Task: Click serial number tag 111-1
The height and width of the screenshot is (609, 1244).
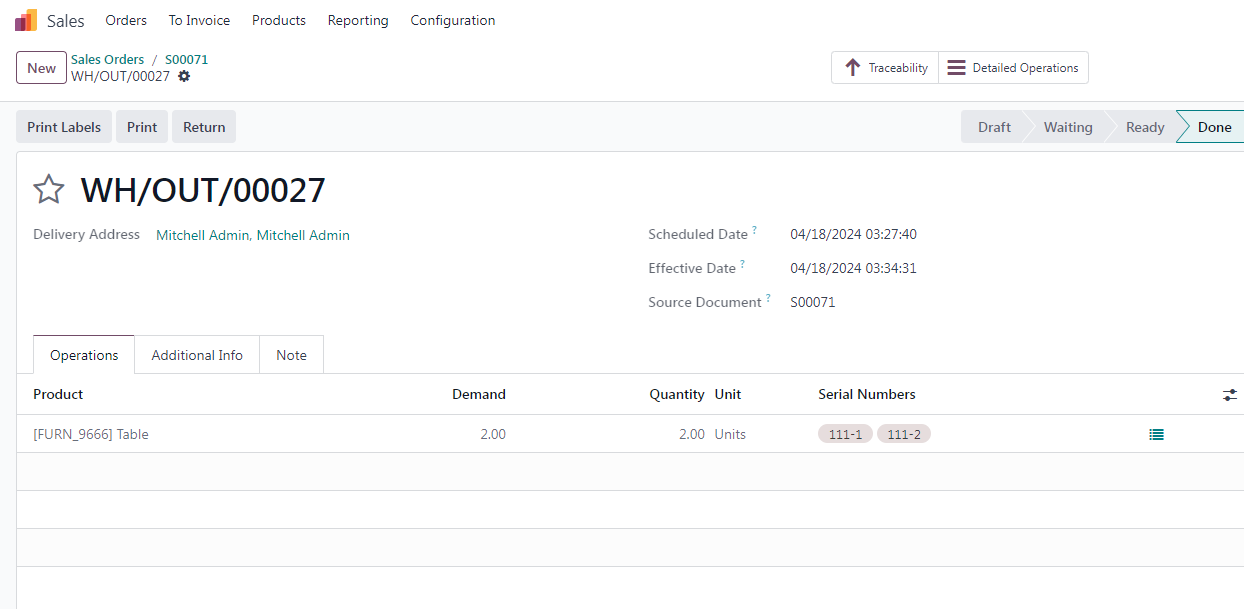Action: (845, 434)
